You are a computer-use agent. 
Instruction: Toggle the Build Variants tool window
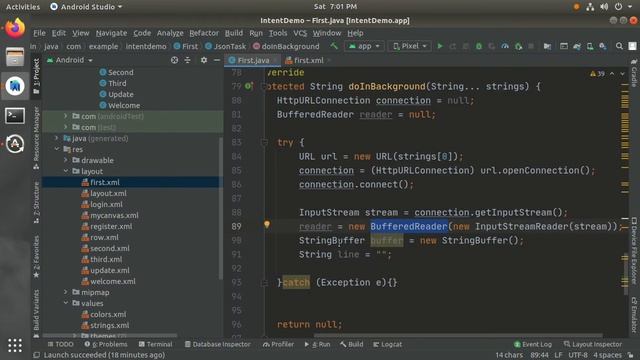pos(36,313)
